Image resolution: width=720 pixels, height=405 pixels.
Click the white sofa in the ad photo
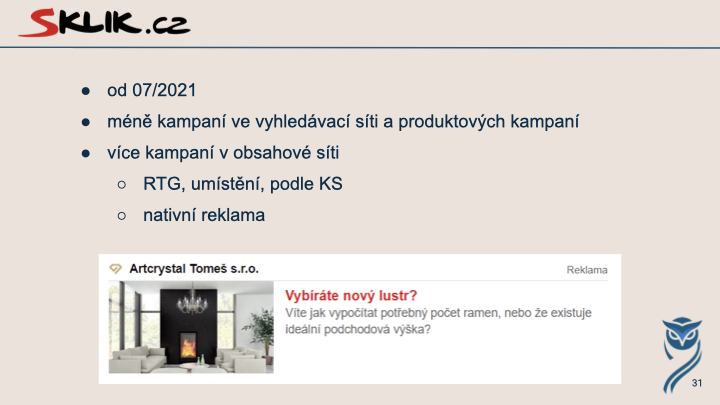(138, 359)
